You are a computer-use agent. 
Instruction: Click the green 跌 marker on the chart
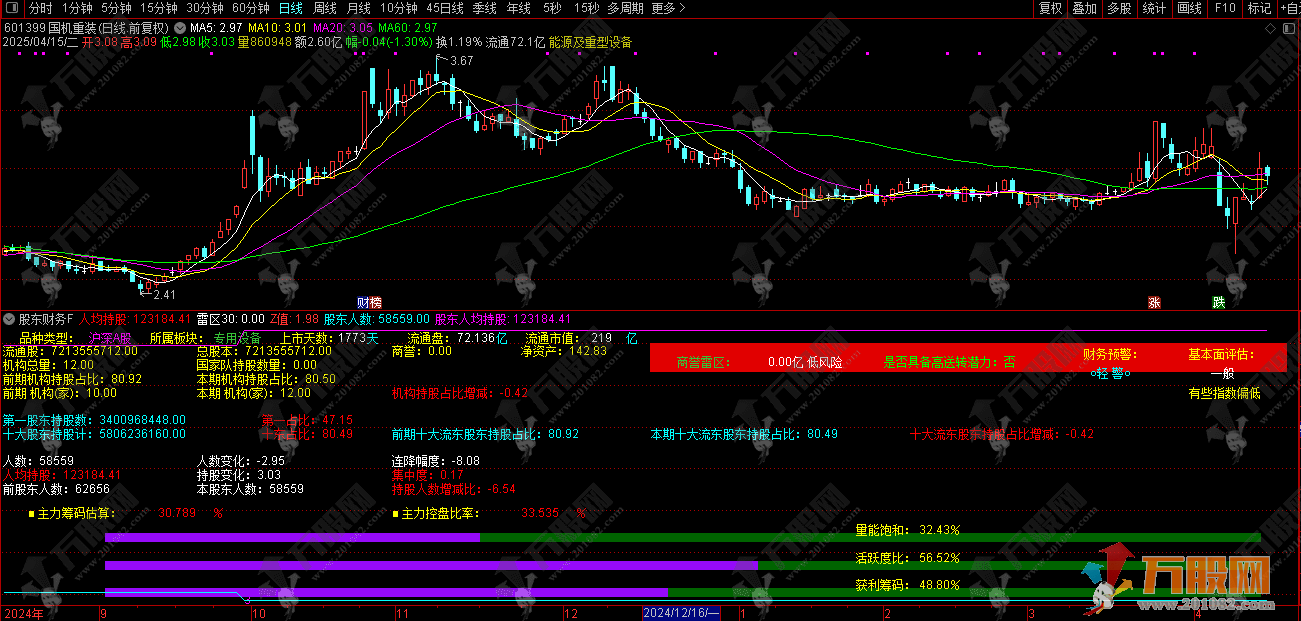pyautogui.click(x=1219, y=301)
